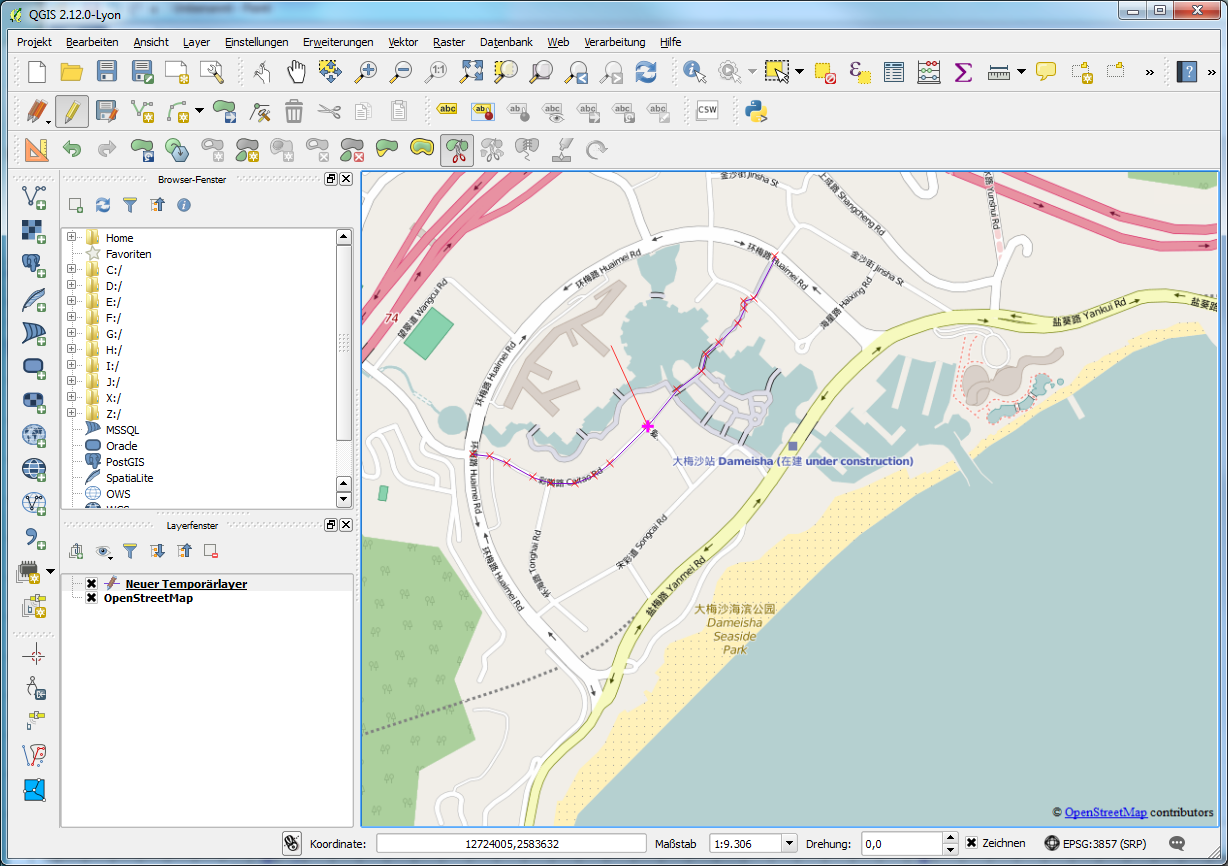Image resolution: width=1228 pixels, height=866 pixels.
Task: Open the OpenStreetMap copyright link
Action: pos(1105,812)
